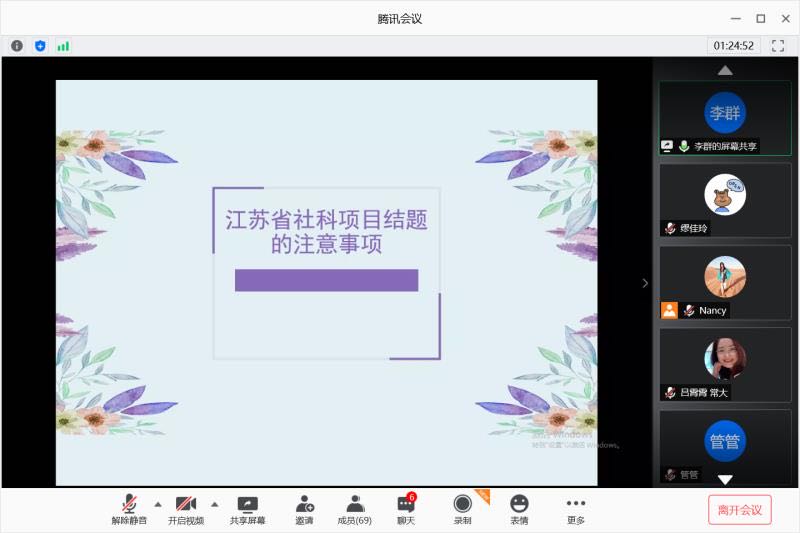
Task: Expand video options arrow beside 开启视频
Action: click(x=214, y=504)
